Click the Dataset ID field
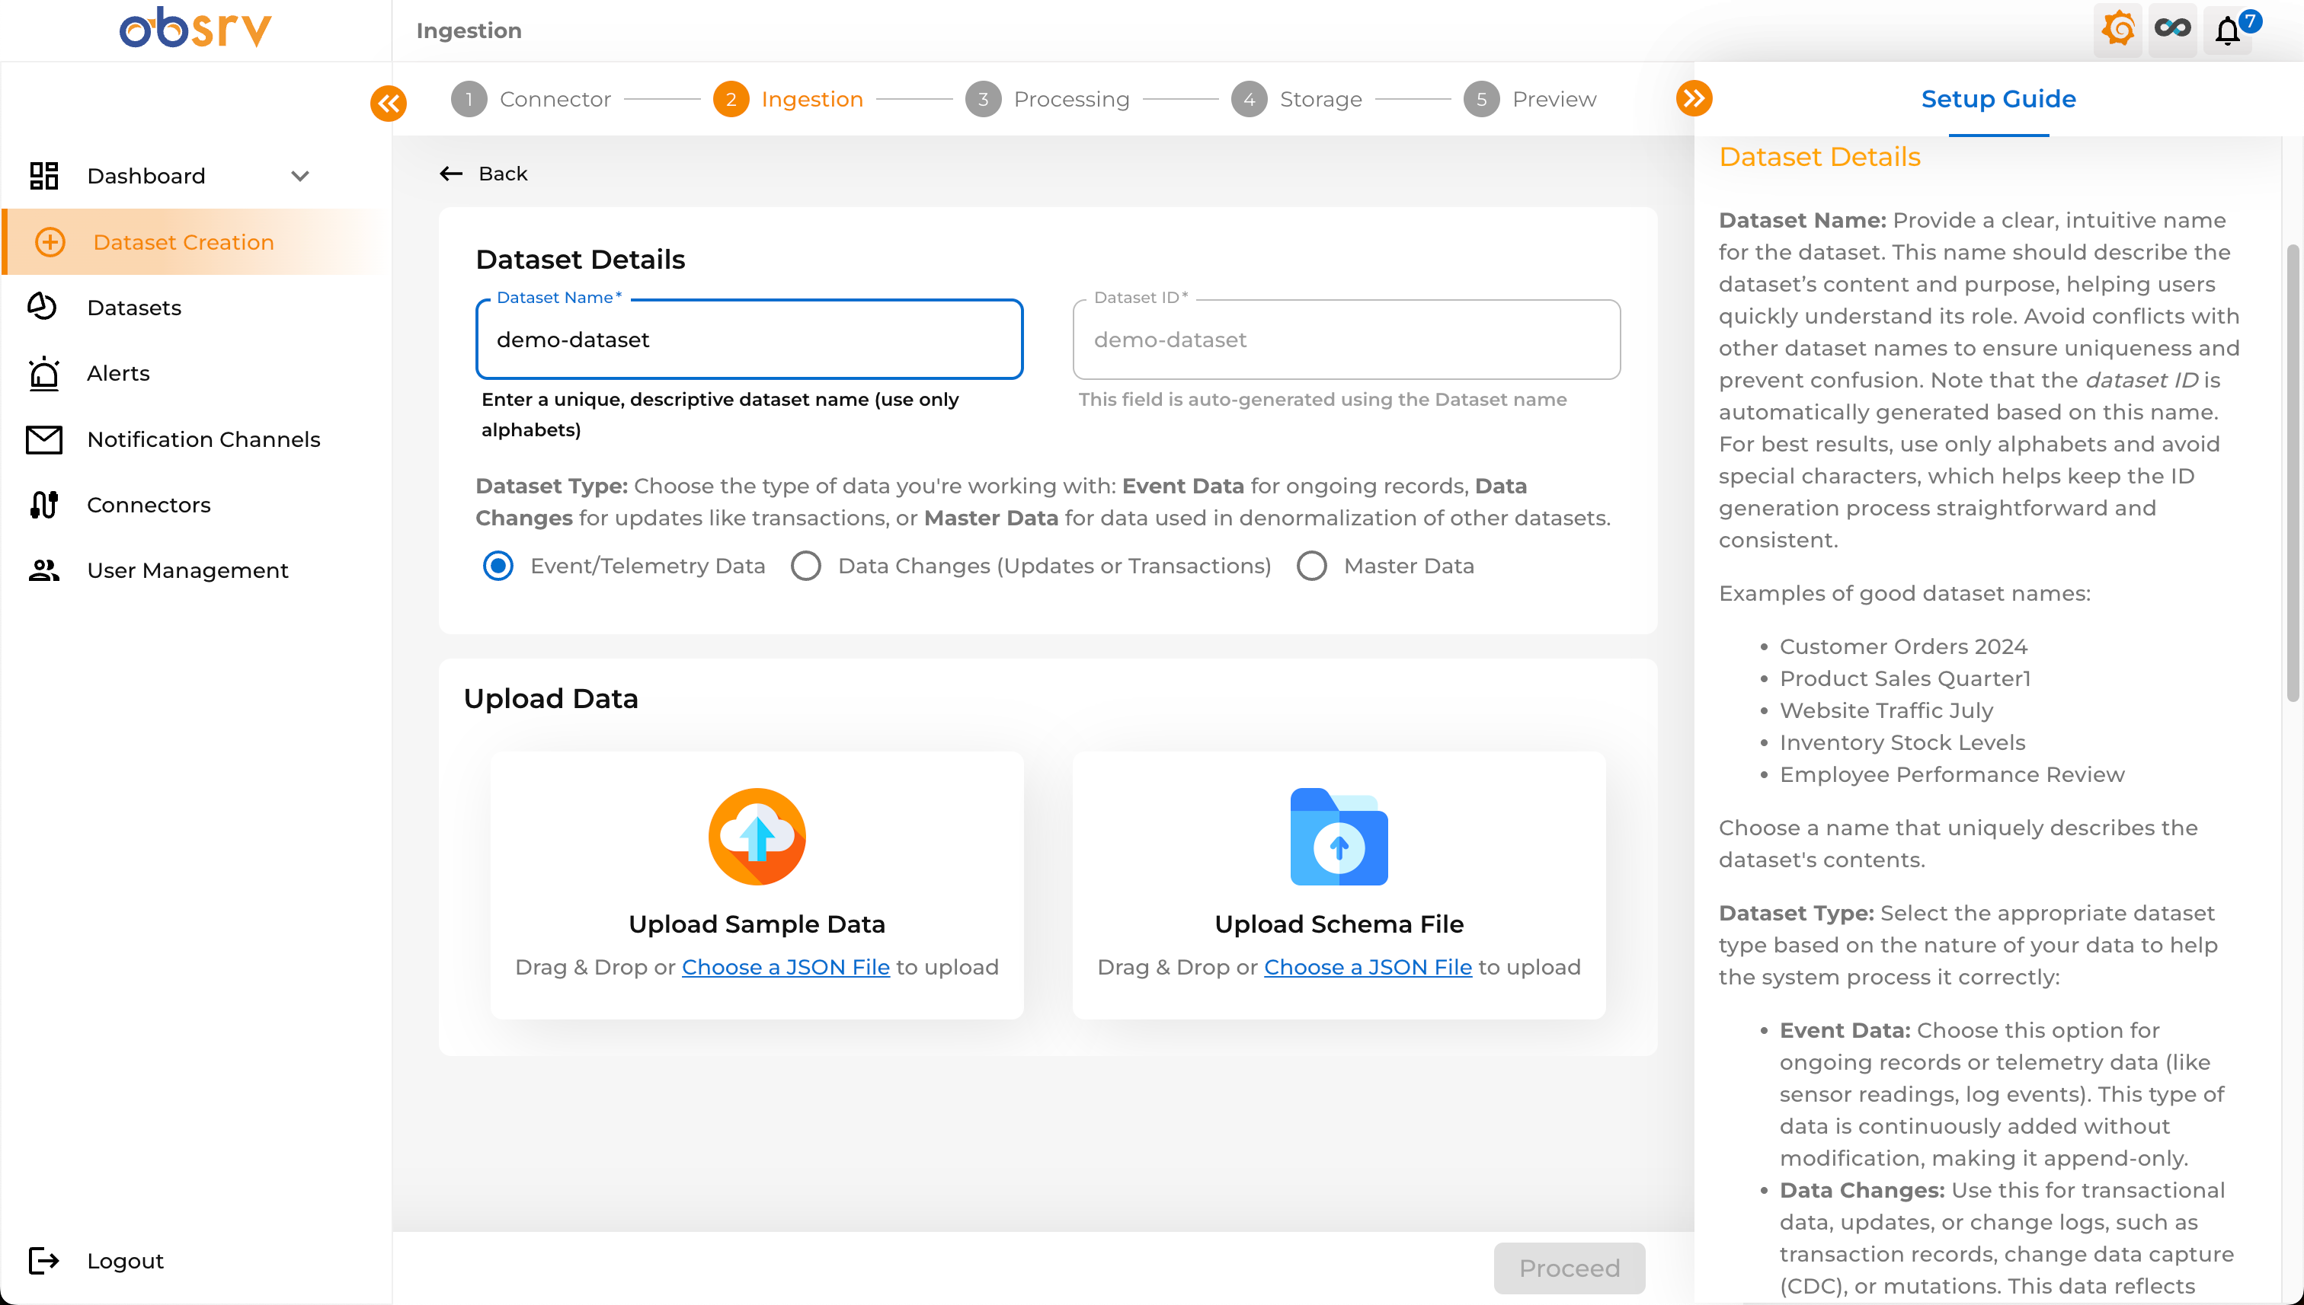The width and height of the screenshot is (2304, 1305). (1346, 340)
